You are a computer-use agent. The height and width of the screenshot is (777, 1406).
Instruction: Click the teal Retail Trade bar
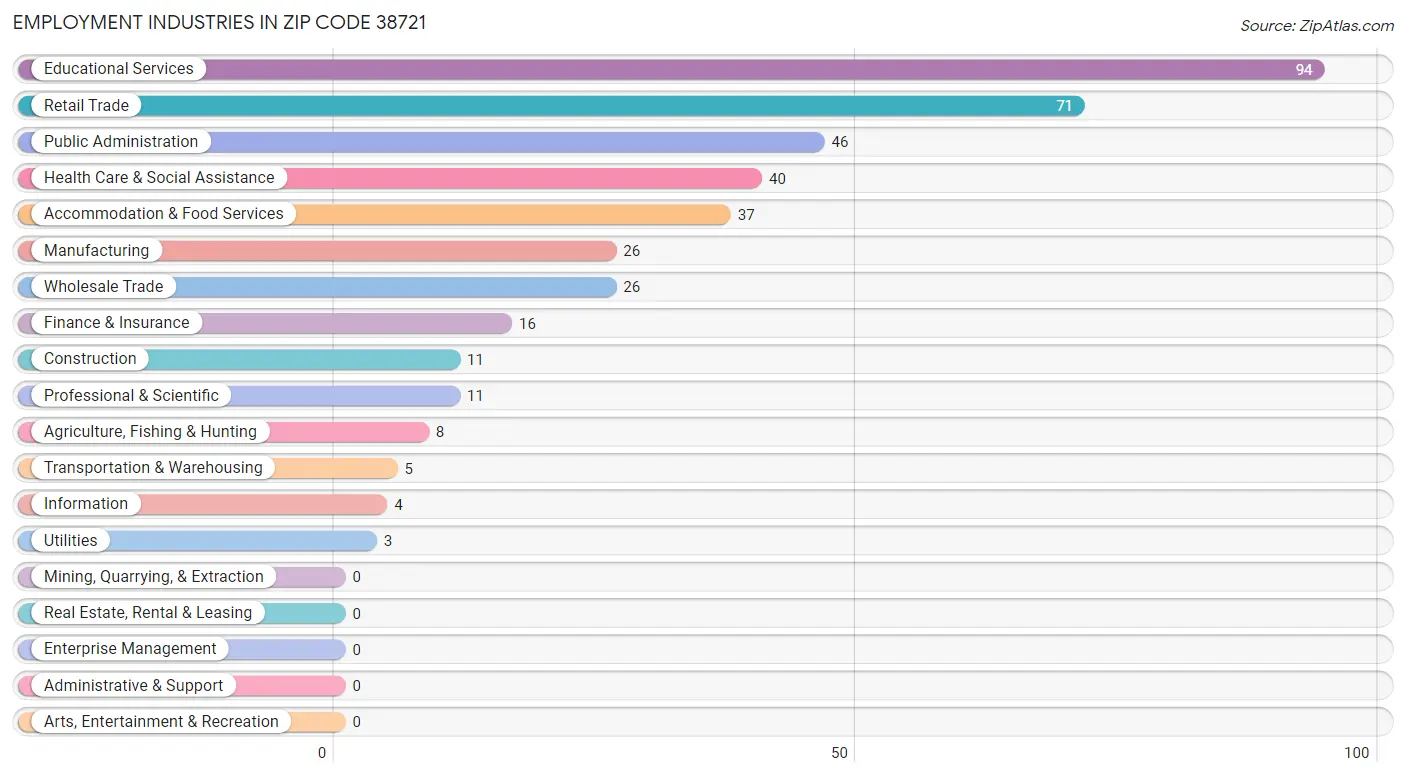point(551,105)
